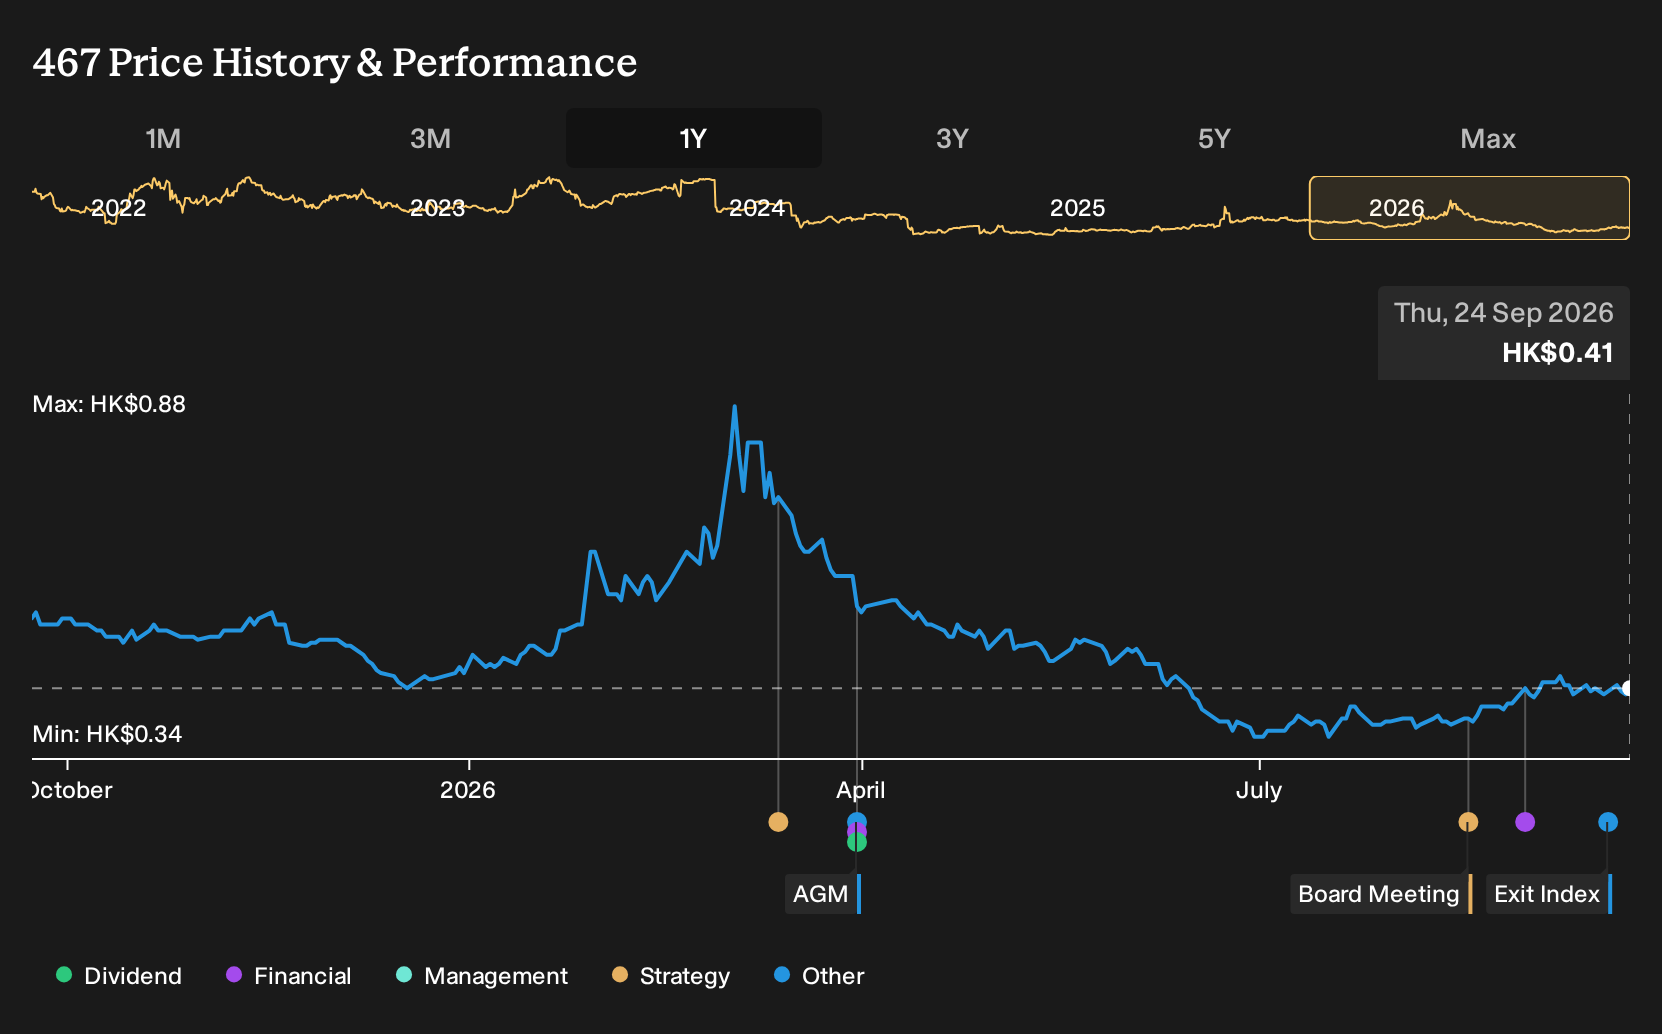
Task: Toggle the Management event filter
Action: tap(482, 976)
